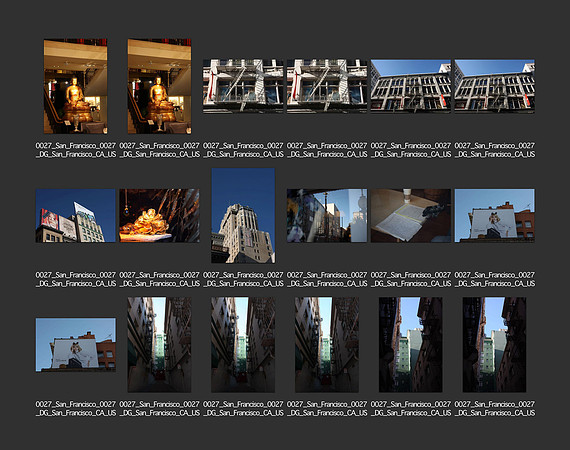Click the filename label under the rooftop billboards photo
Screen dimensions: 570x450
point(76,279)
